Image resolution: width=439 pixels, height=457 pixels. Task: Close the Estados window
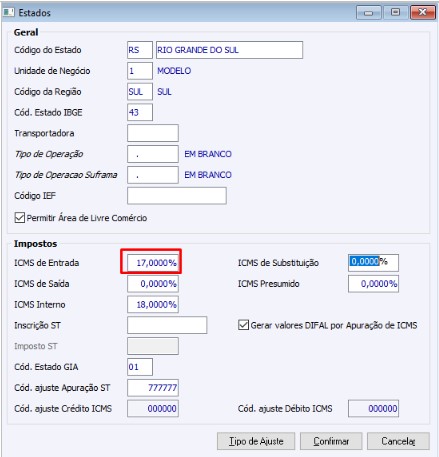coord(423,12)
